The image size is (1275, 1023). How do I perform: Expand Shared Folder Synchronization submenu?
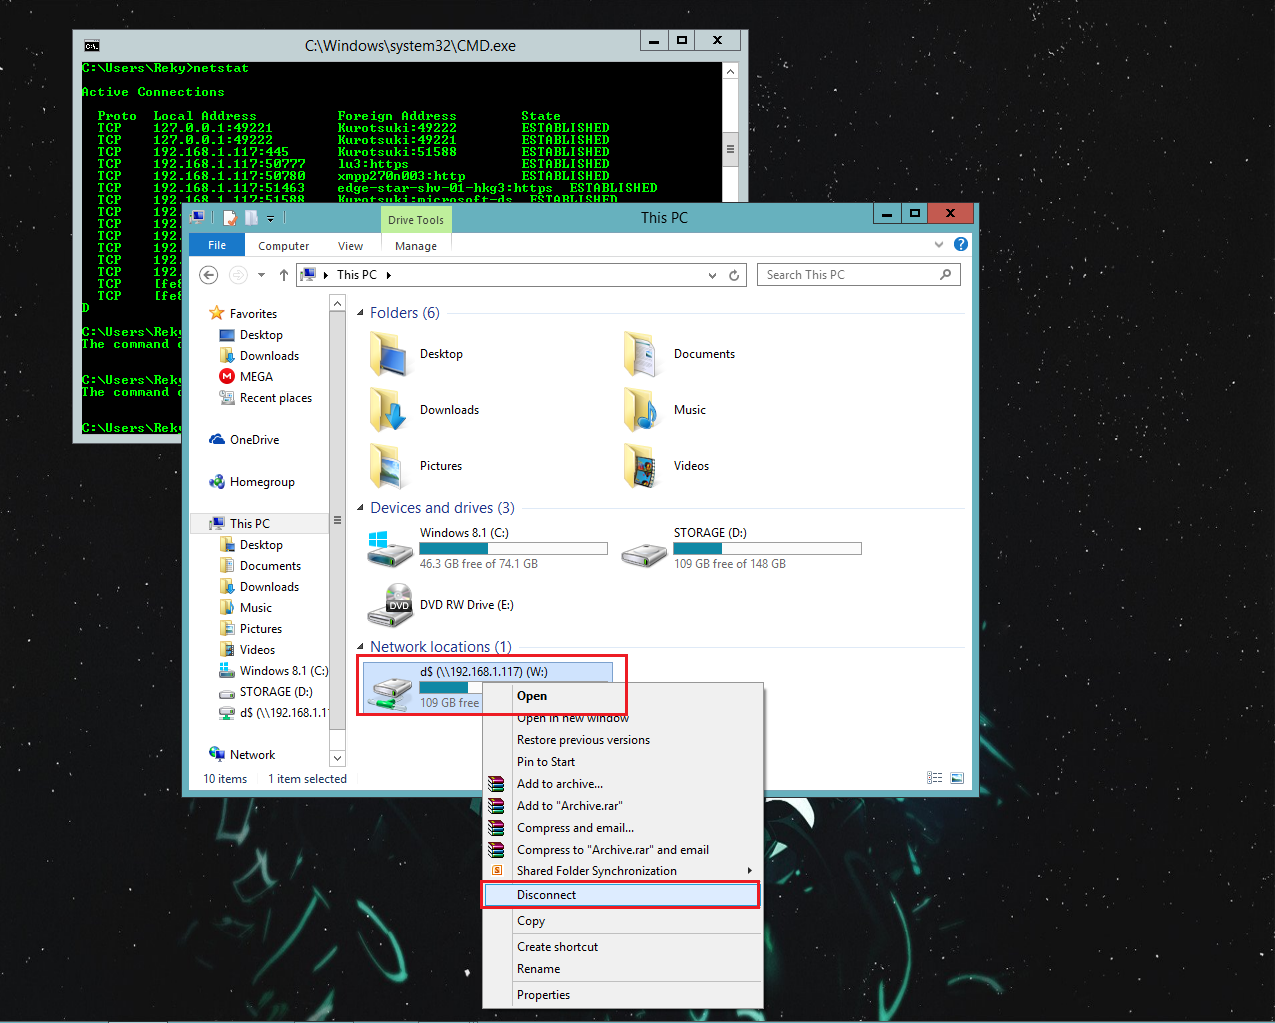coord(622,871)
